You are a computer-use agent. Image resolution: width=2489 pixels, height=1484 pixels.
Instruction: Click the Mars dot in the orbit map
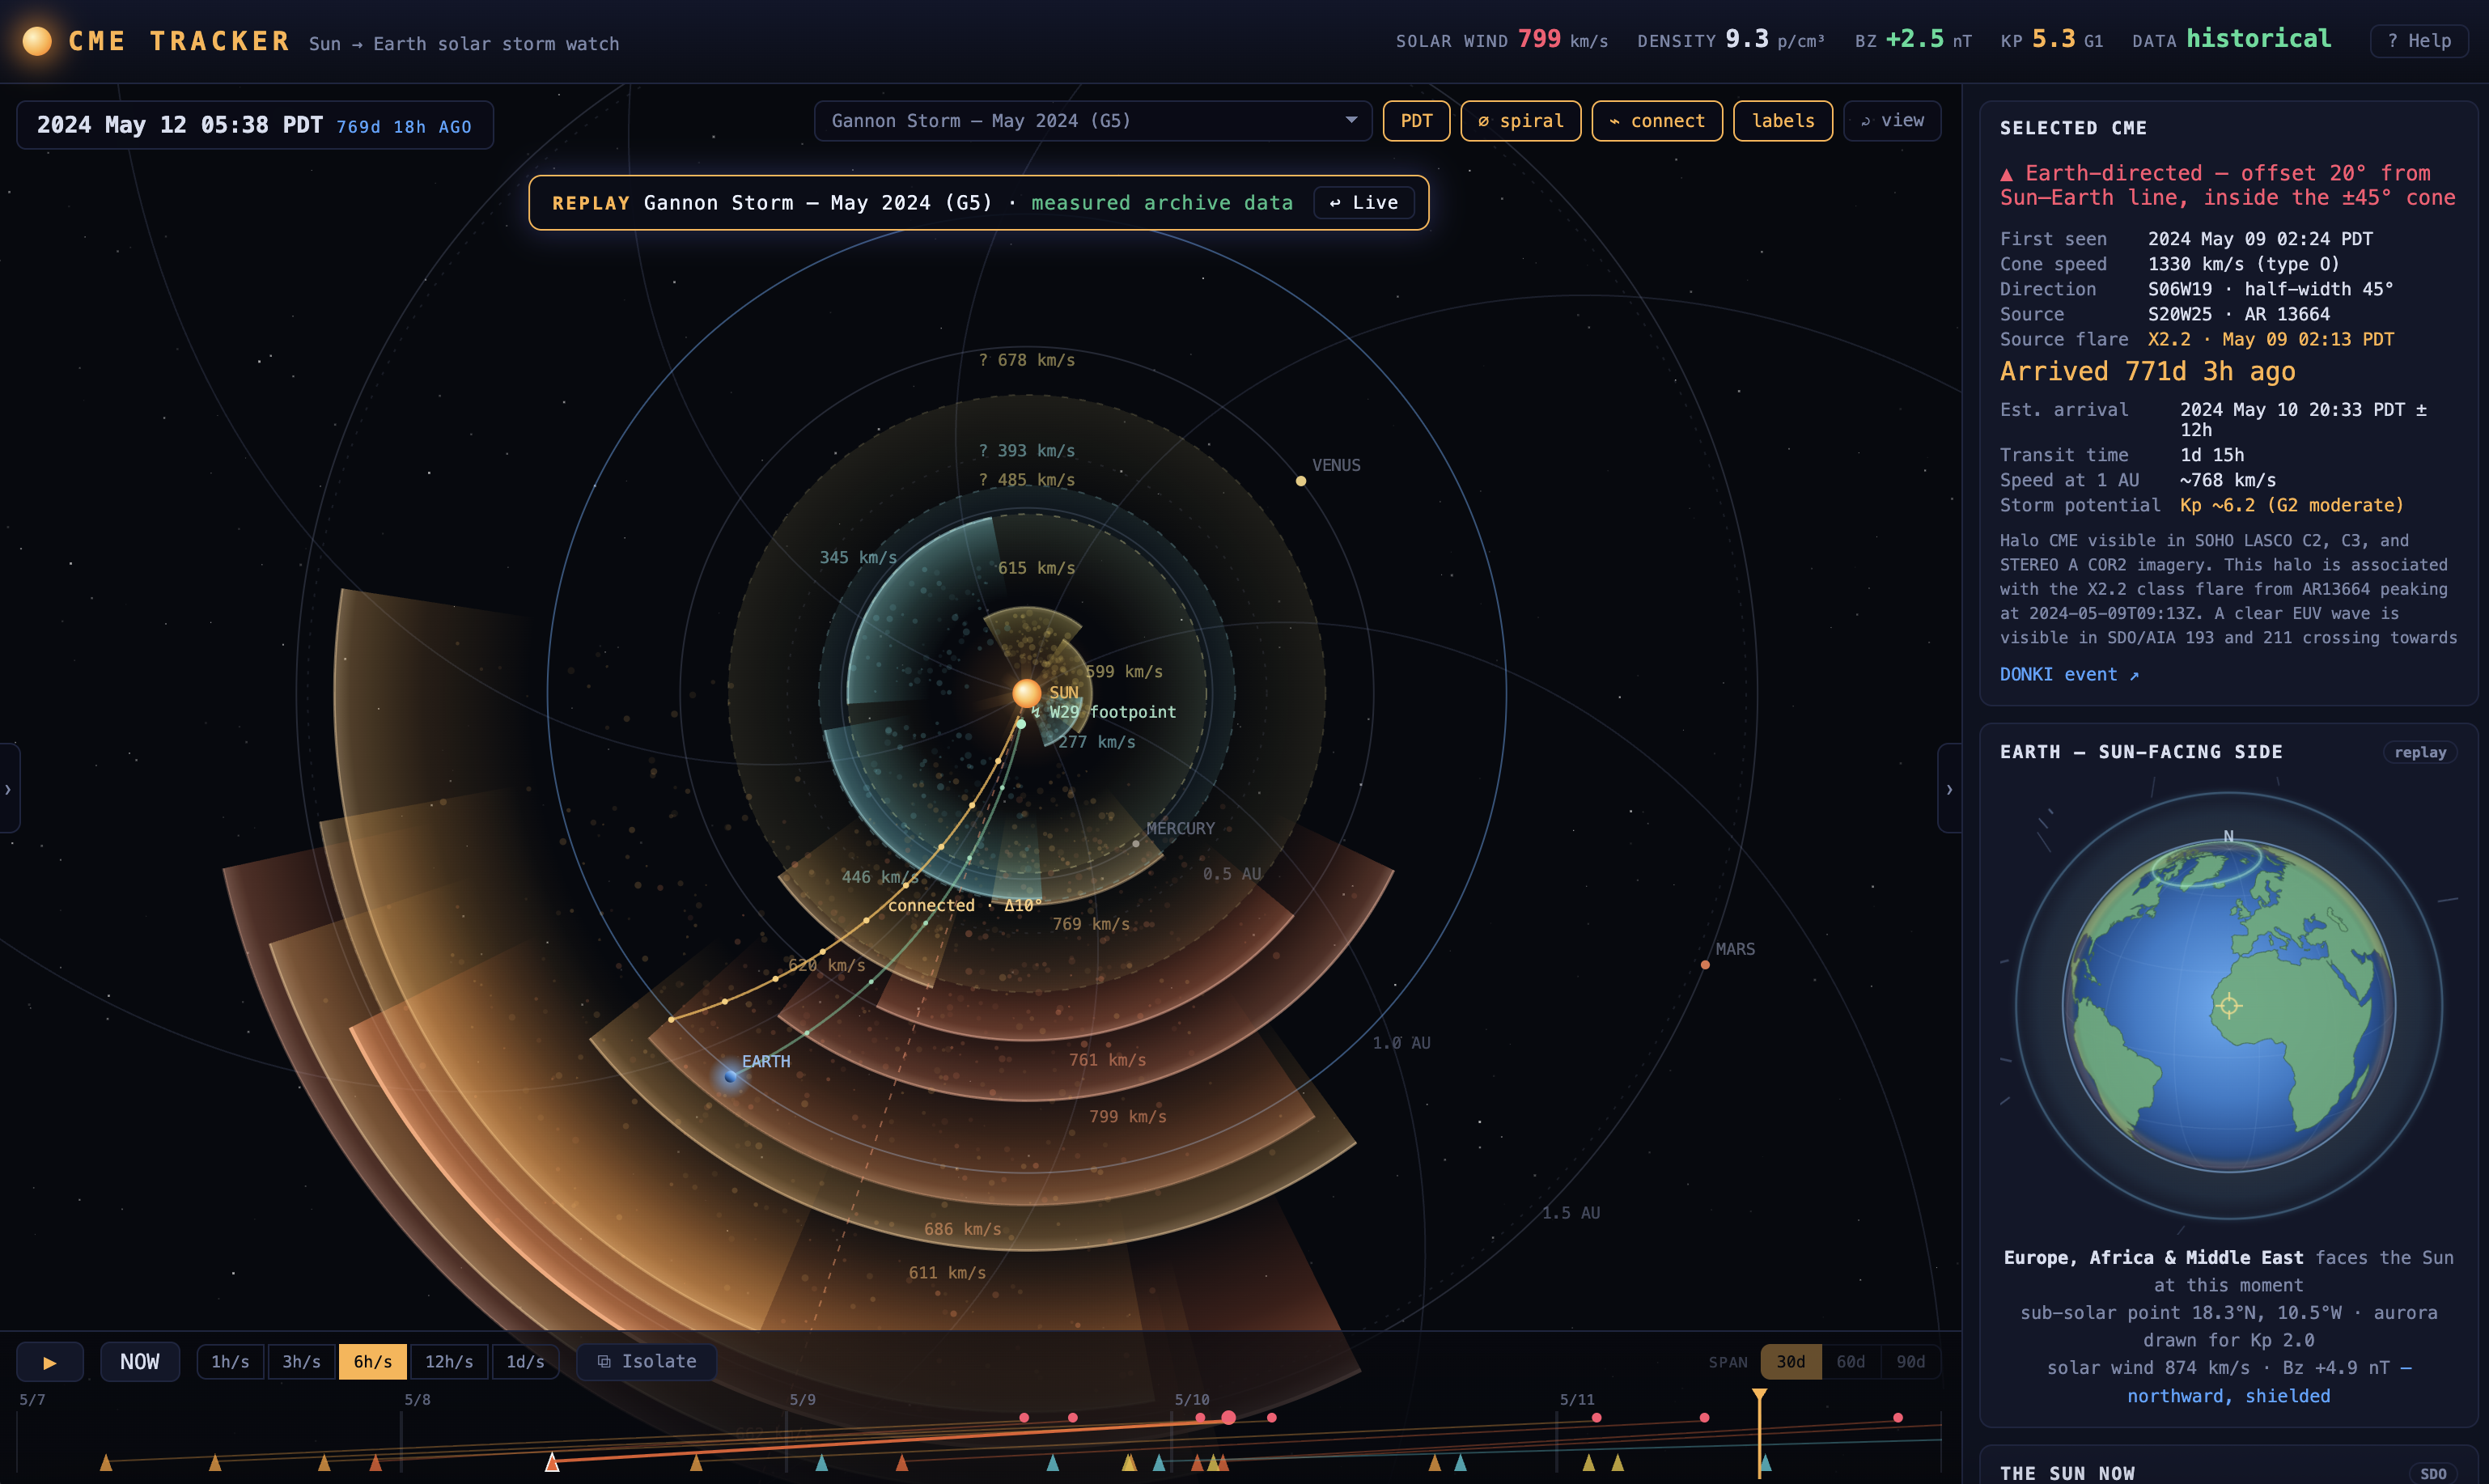pos(1705,965)
